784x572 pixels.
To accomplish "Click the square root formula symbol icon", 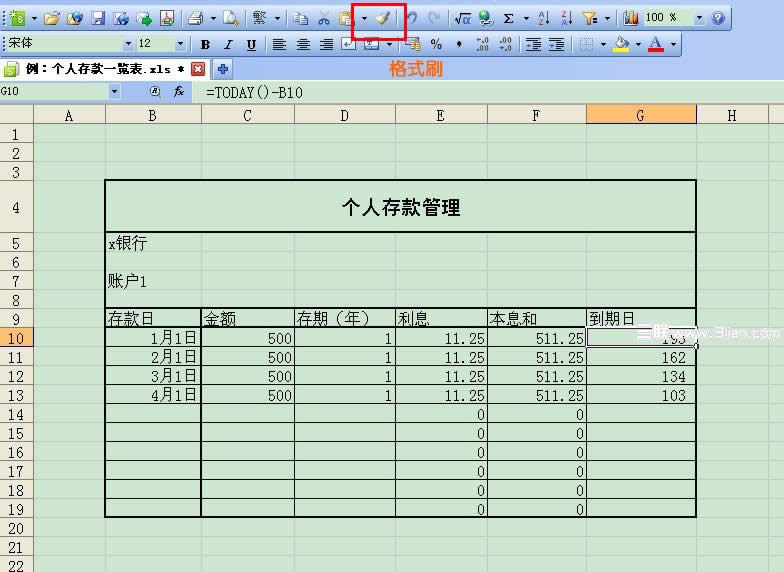I will 462,19.
